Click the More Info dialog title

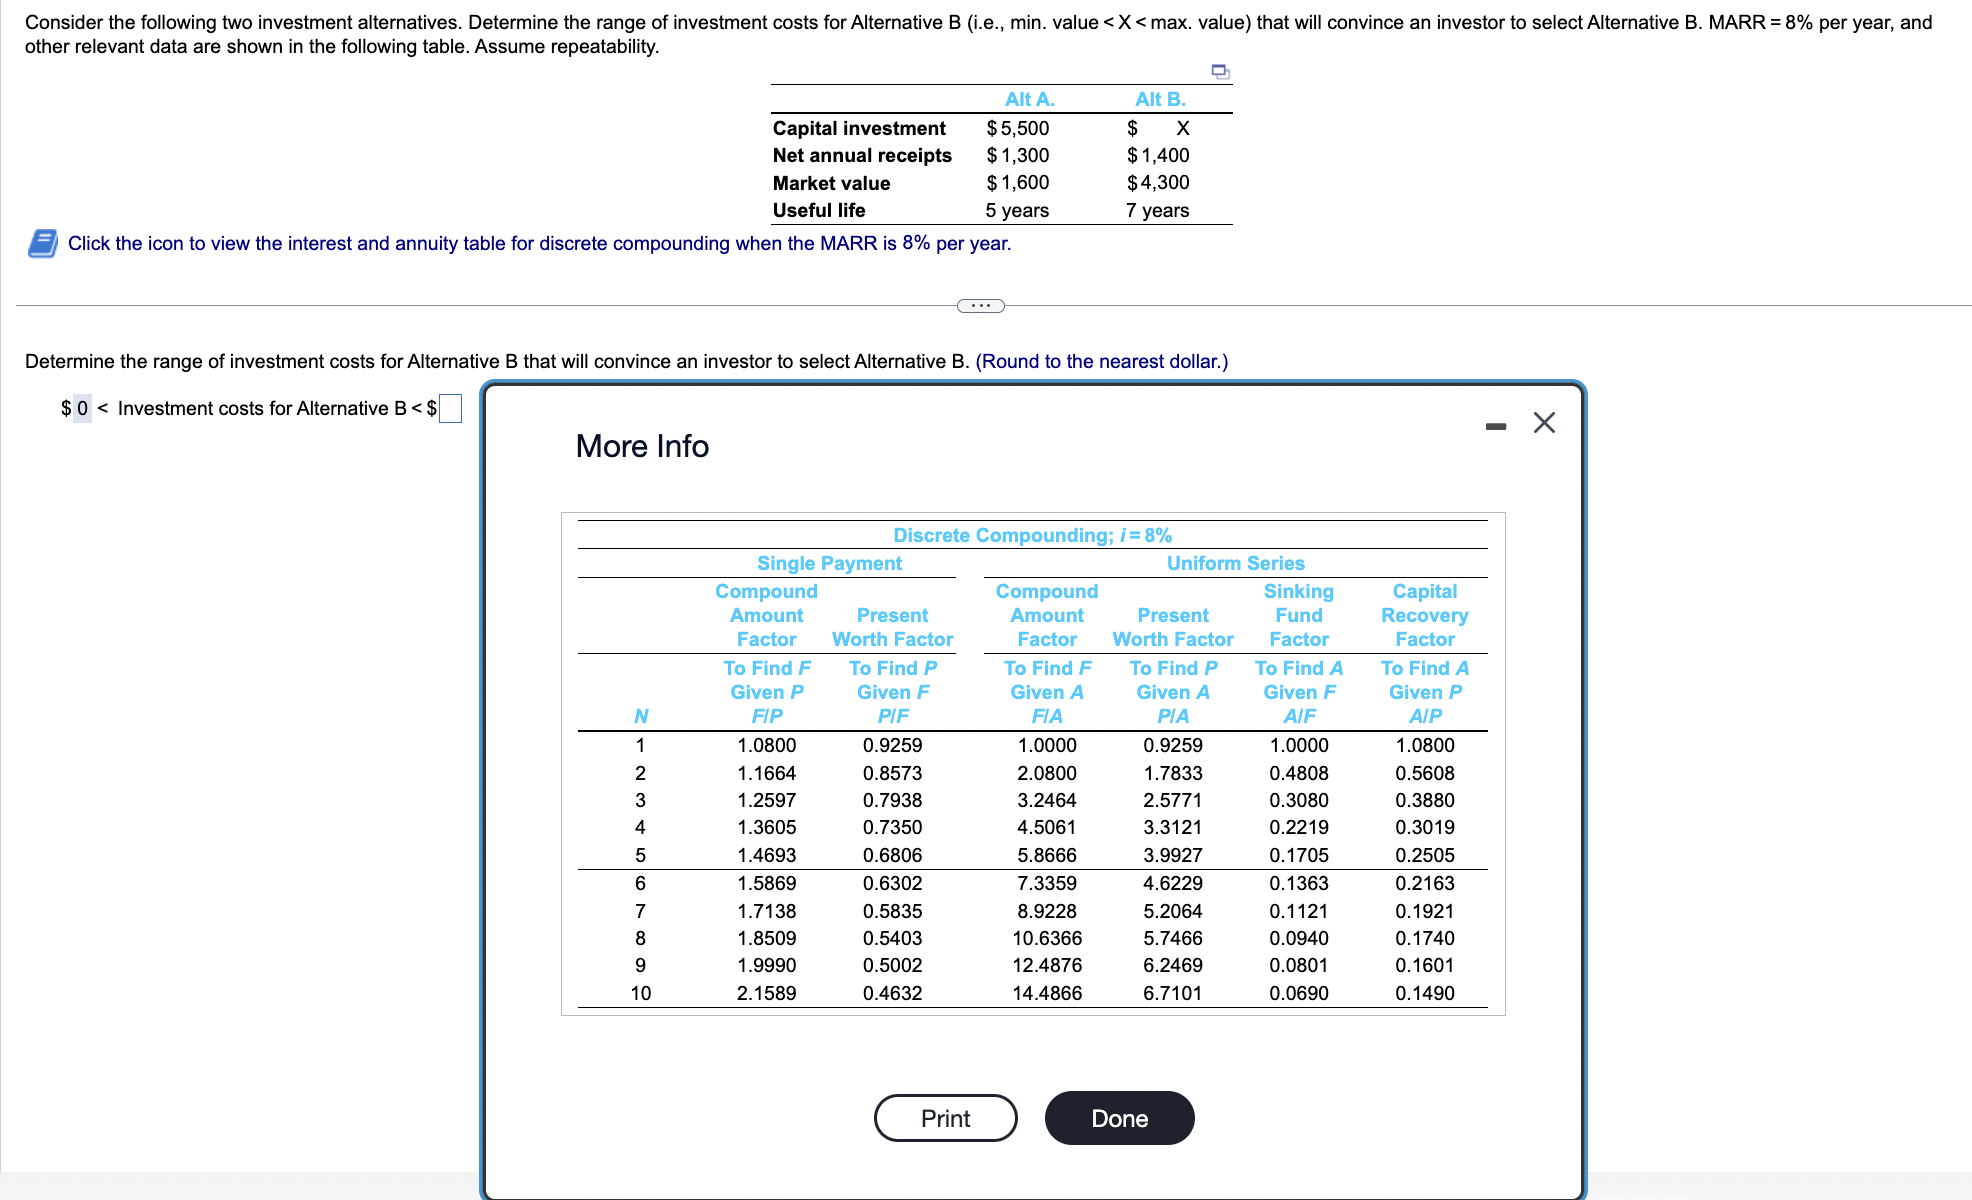641,446
